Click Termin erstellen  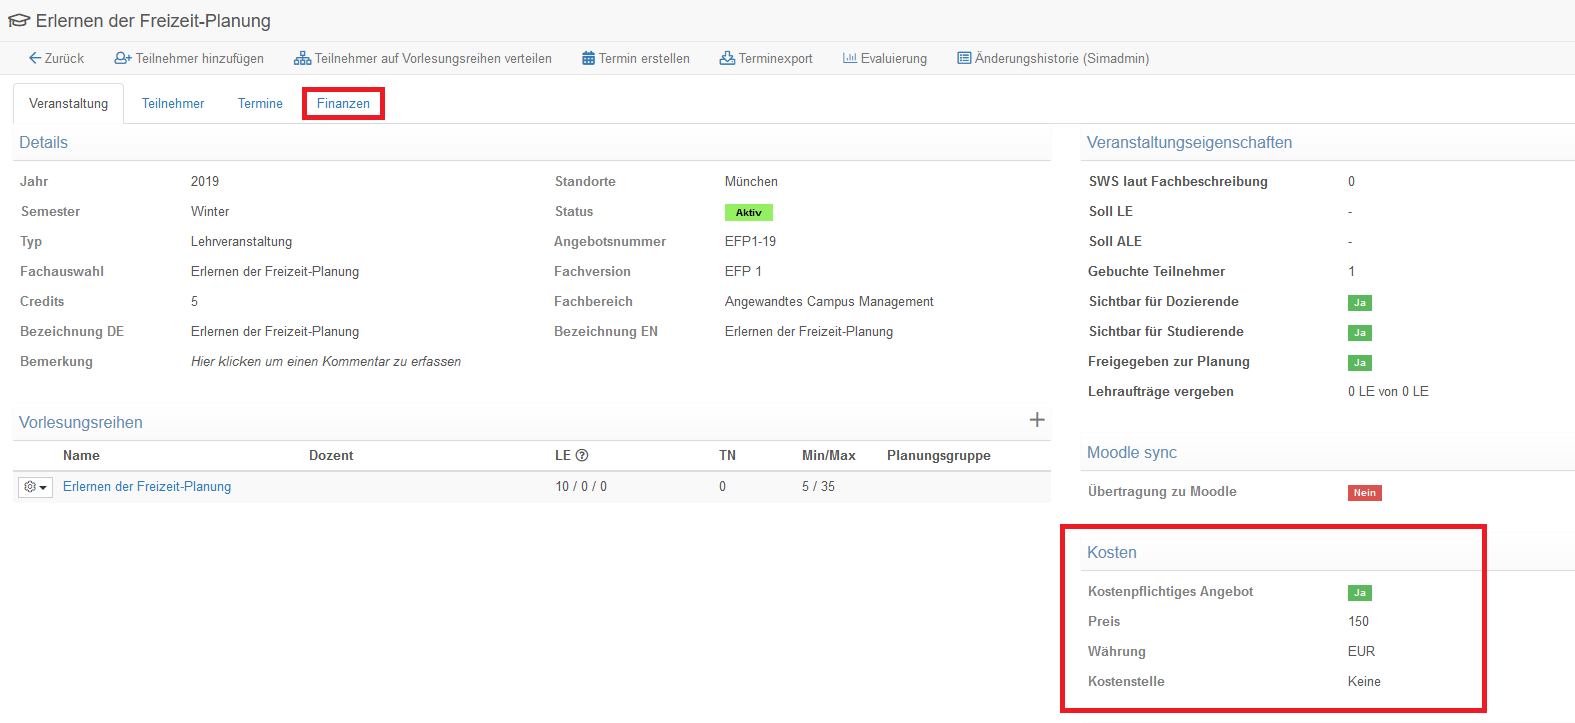tap(636, 58)
